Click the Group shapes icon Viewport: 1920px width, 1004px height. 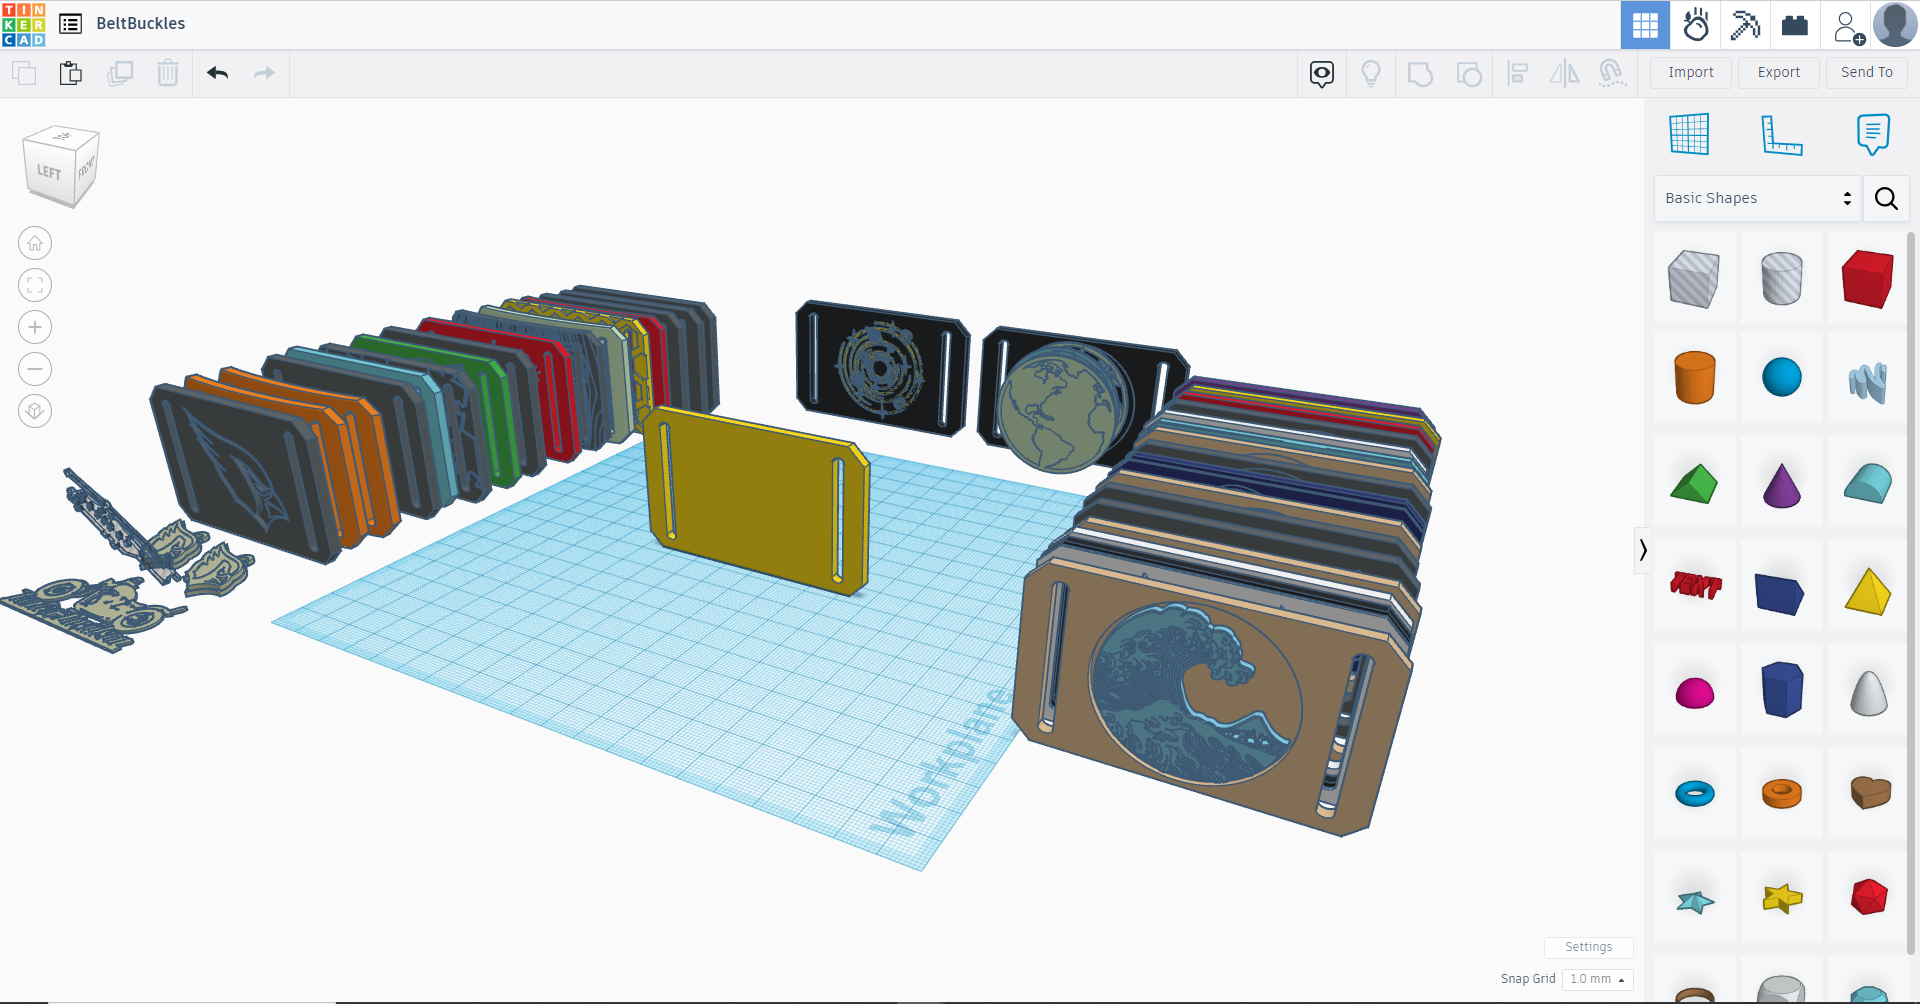tap(1420, 73)
